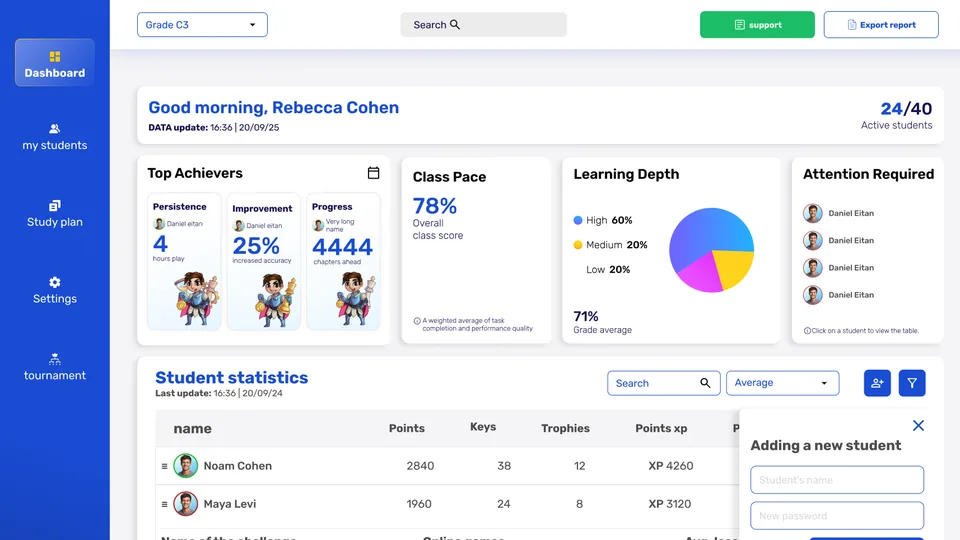Click Noam Cohen's avatar

coord(186,466)
